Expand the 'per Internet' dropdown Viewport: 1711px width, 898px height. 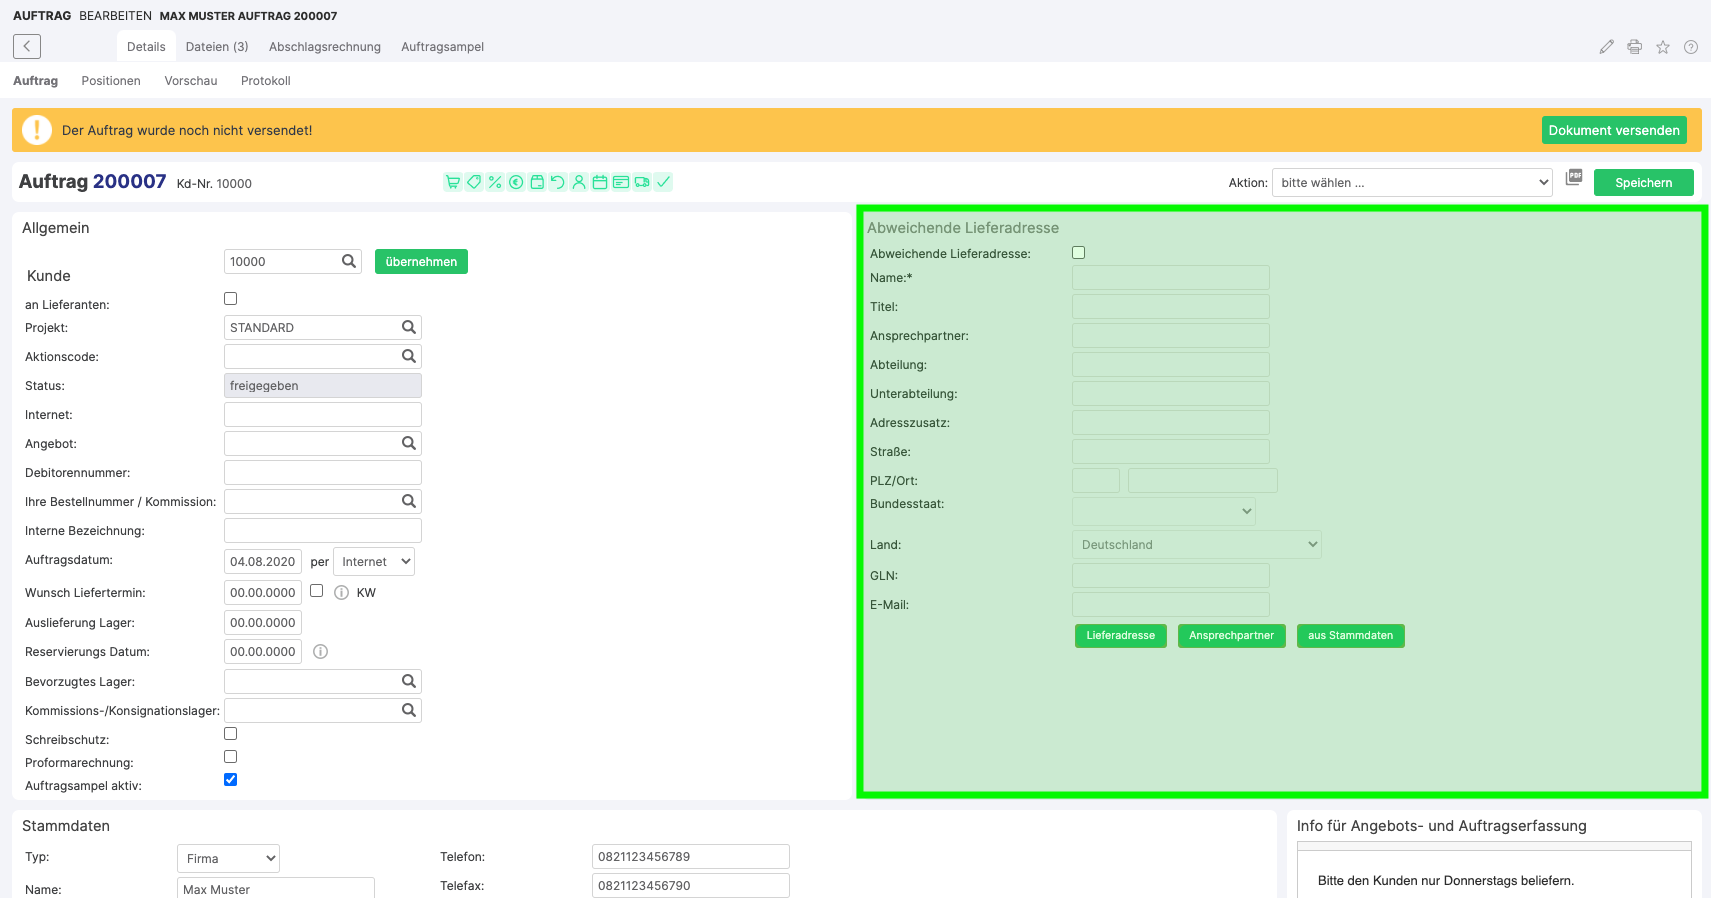tap(374, 562)
